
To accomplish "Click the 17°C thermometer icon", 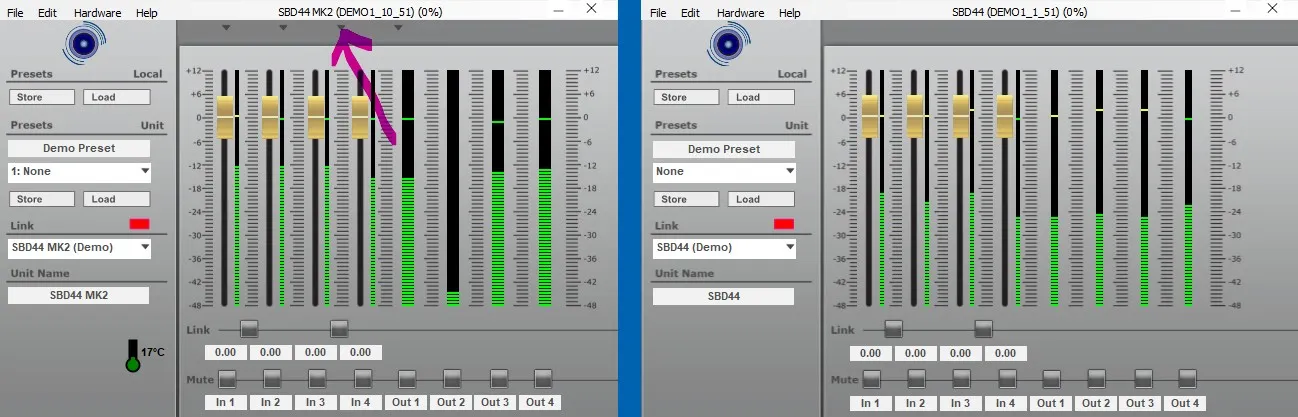I will pos(133,355).
